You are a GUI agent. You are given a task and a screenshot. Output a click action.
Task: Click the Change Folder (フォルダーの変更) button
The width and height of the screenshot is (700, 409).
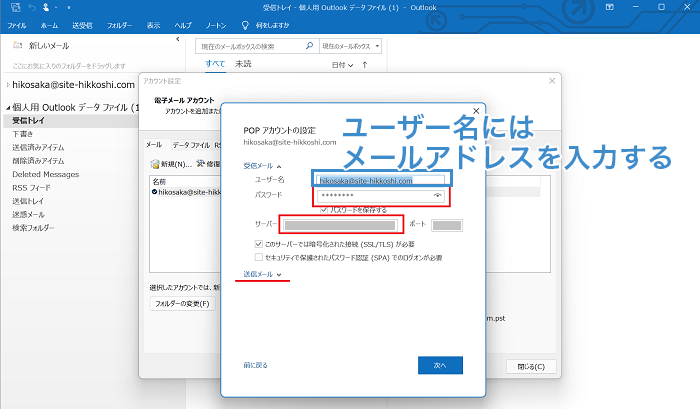[182, 304]
